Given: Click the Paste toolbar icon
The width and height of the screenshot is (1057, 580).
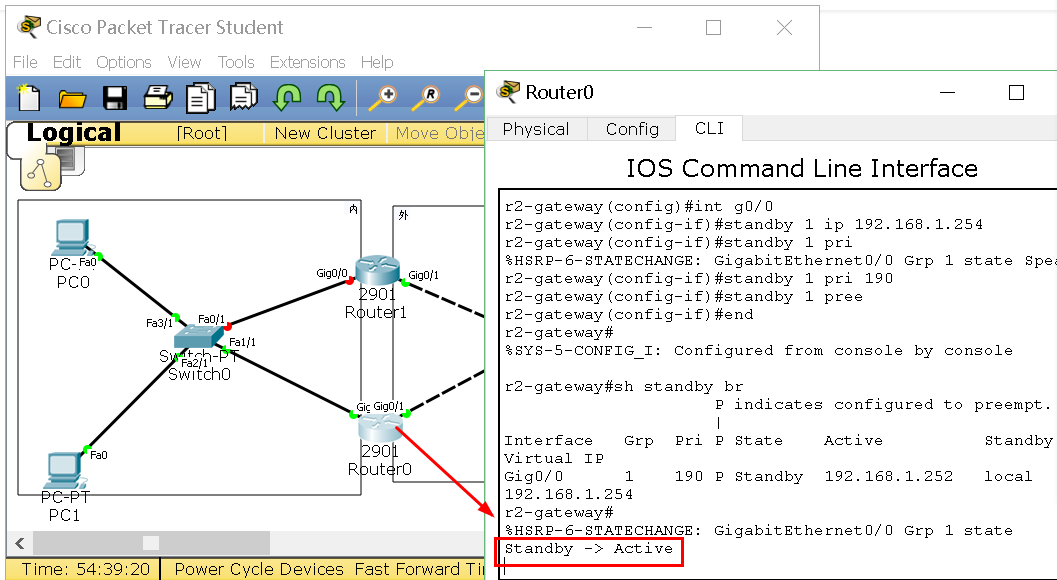Looking at the screenshot, I should (x=243, y=98).
